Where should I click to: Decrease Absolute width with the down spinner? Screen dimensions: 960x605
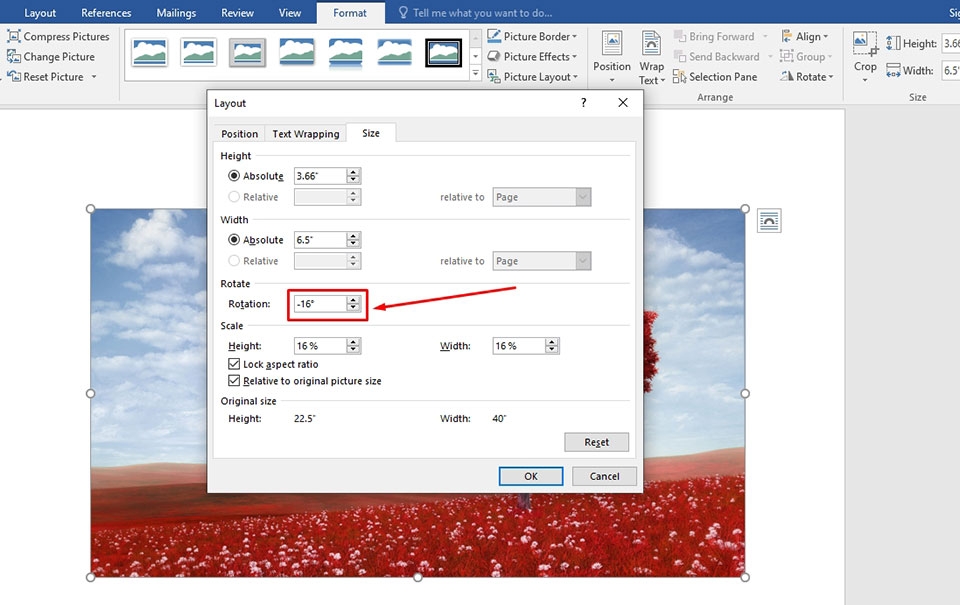pyautogui.click(x=353, y=244)
